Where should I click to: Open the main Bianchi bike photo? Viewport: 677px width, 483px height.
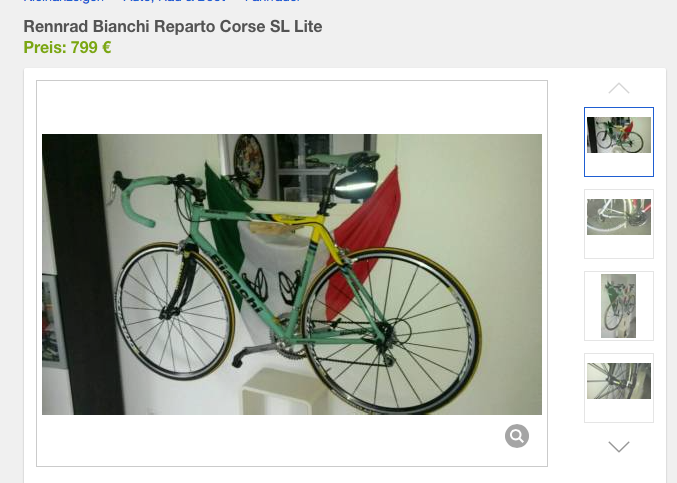[x=292, y=275]
